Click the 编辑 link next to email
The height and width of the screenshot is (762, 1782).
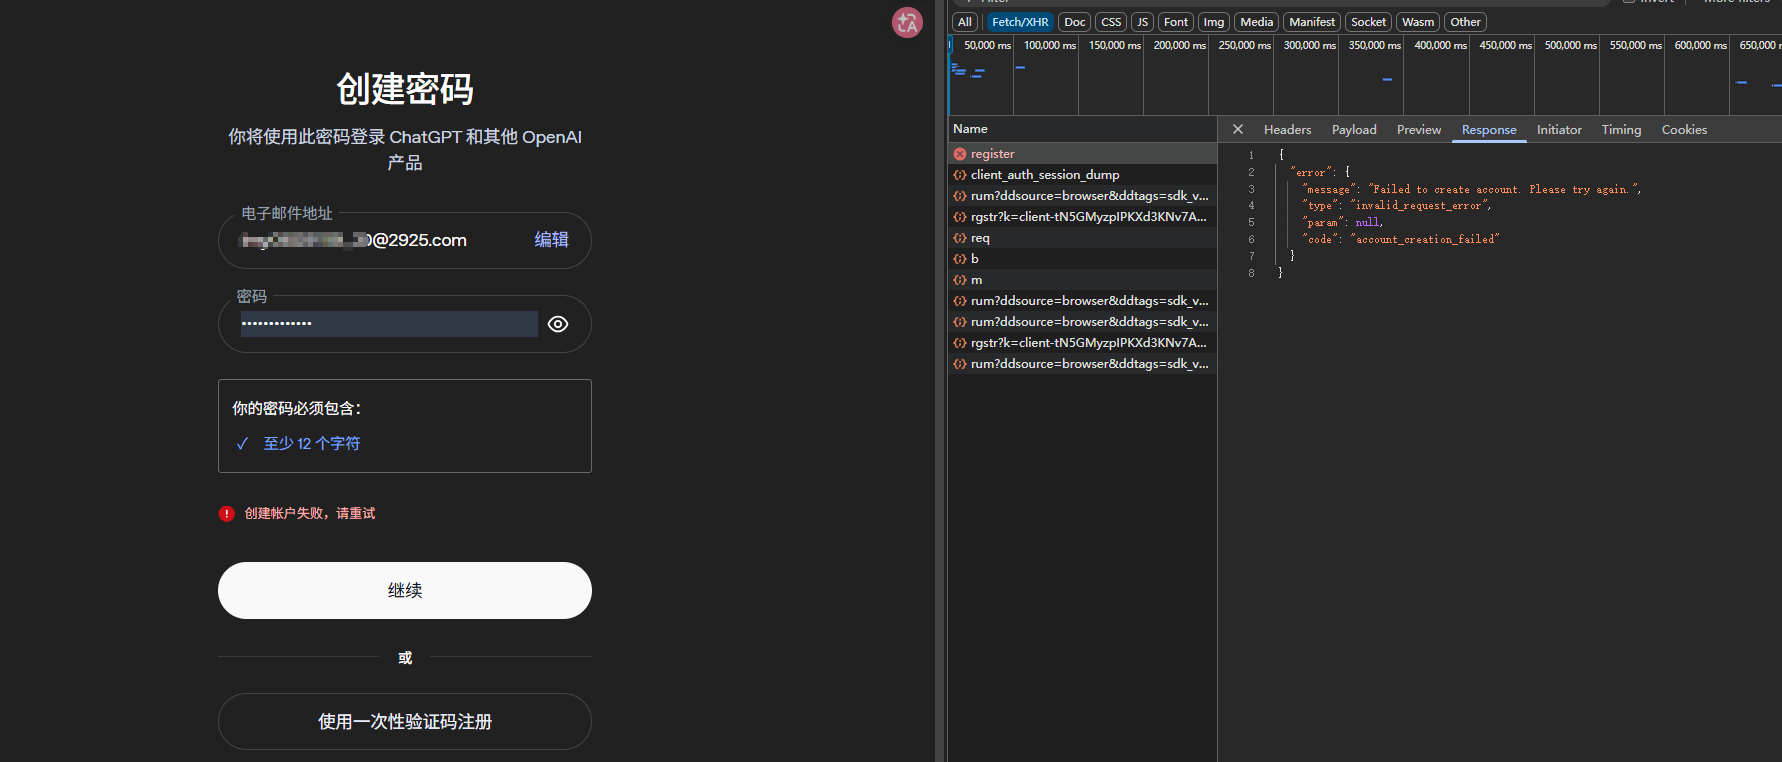pos(551,240)
